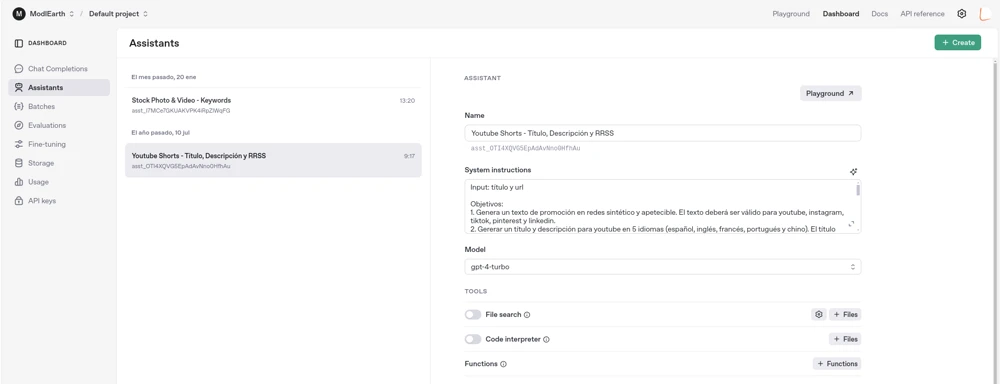Open the API reference page
1000x384 pixels.
pyautogui.click(x=922, y=13)
